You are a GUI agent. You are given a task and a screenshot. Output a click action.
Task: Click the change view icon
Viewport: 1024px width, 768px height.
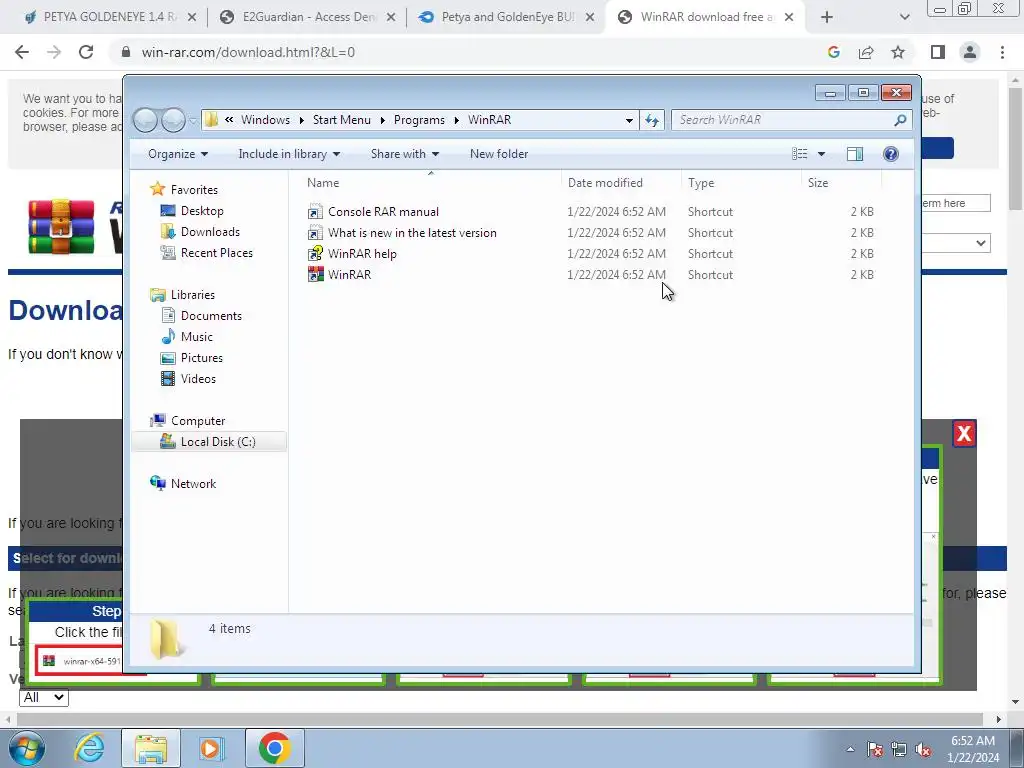tap(799, 154)
